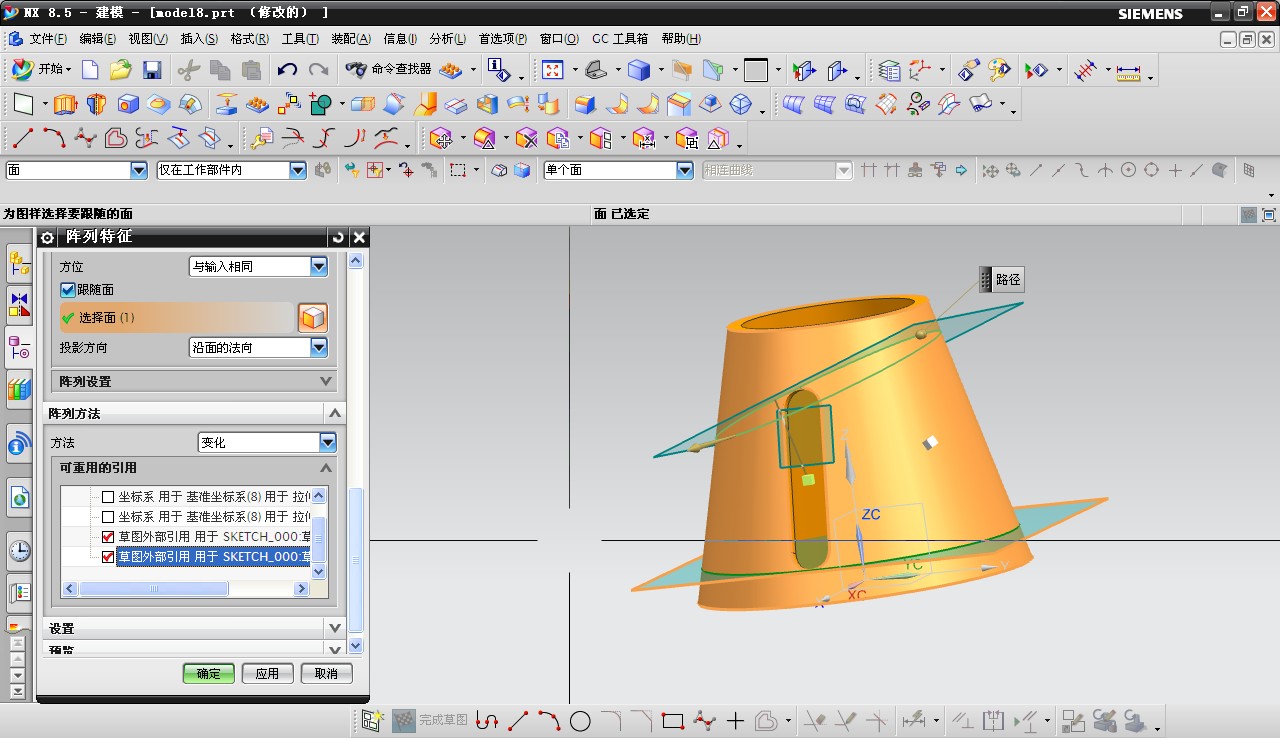Check first 坐标系 用于 基准坐标系(8) reference

(108, 496)
